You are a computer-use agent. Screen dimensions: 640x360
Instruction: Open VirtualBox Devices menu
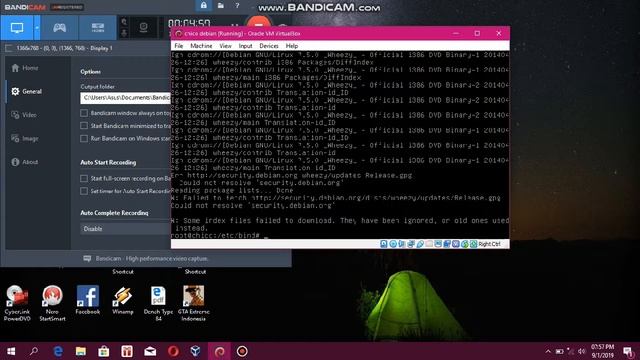pos(269,46)
